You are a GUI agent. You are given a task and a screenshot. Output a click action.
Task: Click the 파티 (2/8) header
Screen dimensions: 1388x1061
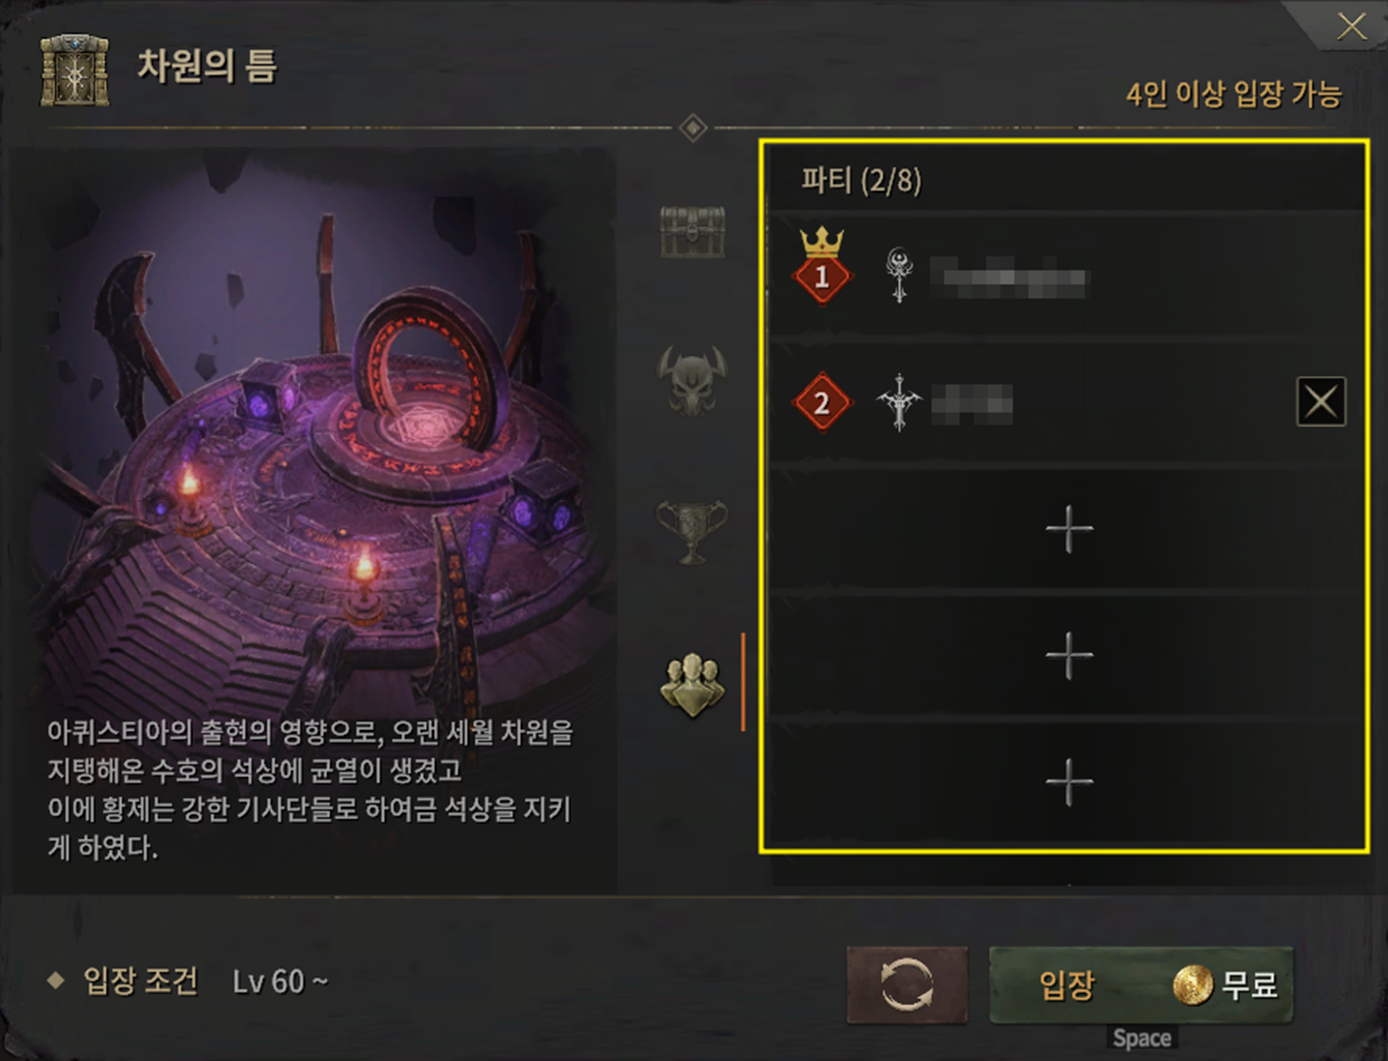pyautogui.click(x=861, y=181)
